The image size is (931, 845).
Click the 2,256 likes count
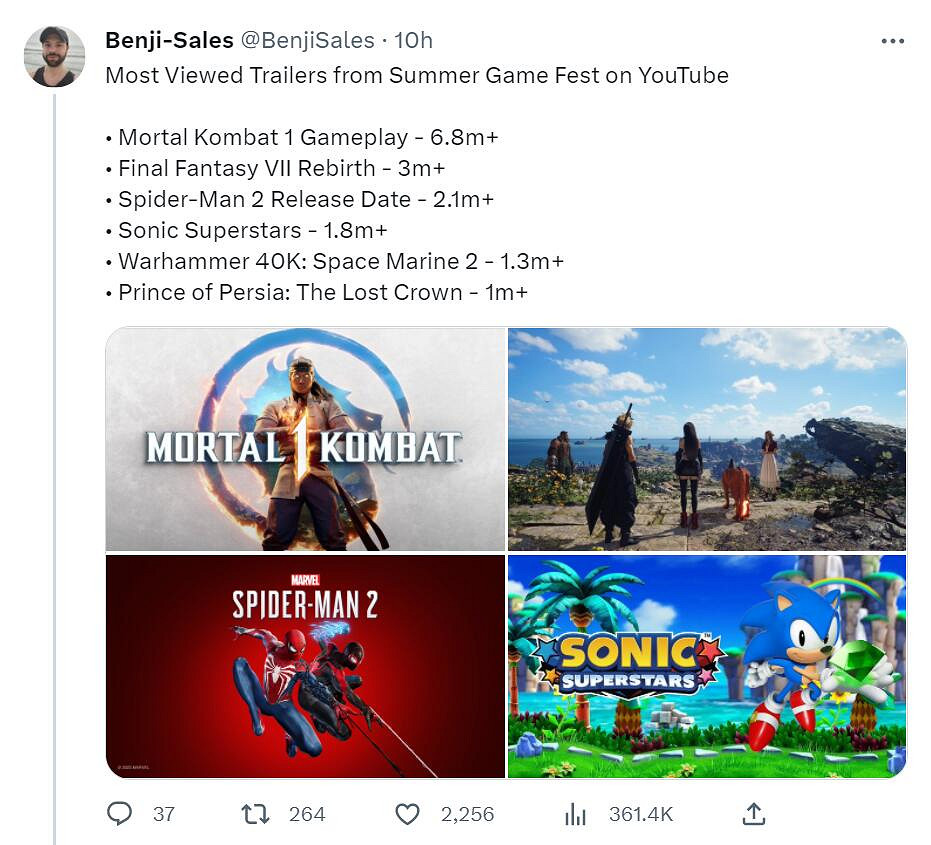(x=467, y=814)
